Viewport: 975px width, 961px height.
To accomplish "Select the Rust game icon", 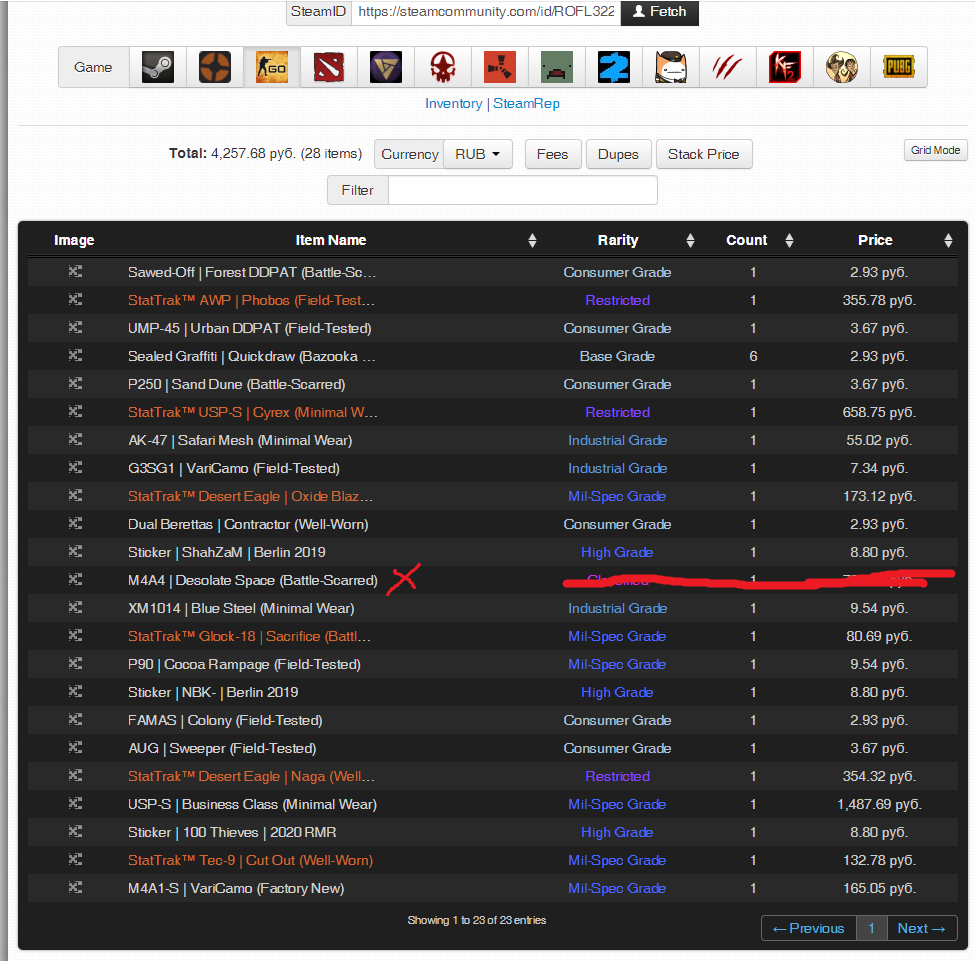I will [x=500, y=67].
